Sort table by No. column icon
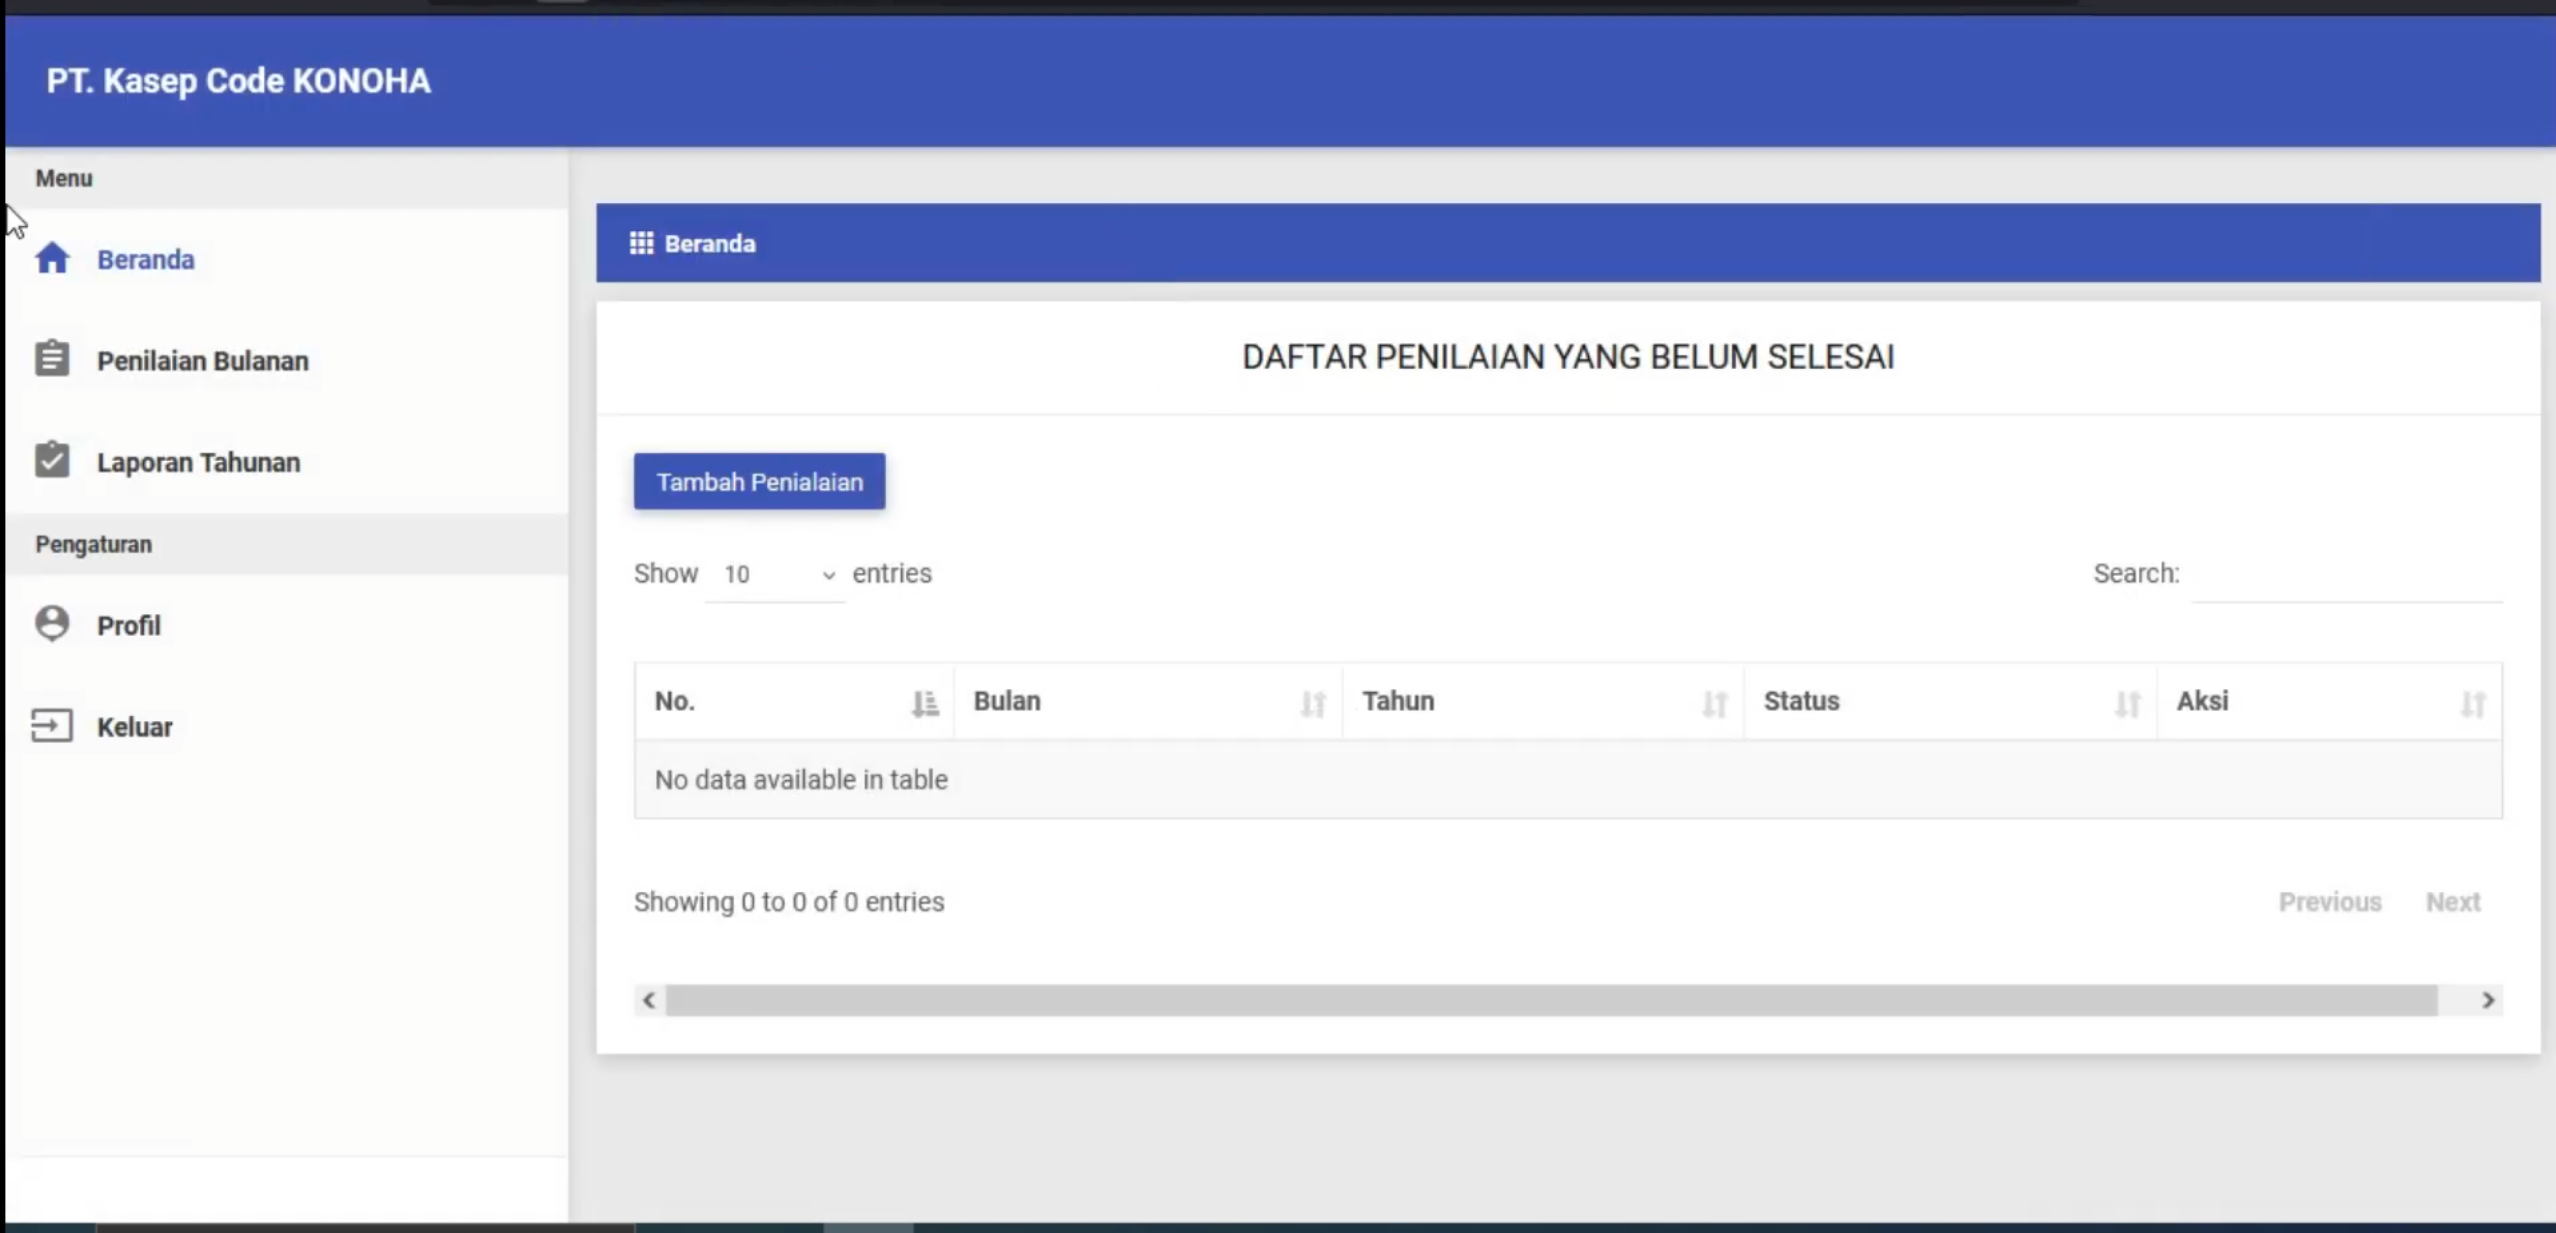This screenshot has width=2556, height=1233. point(925,704)
